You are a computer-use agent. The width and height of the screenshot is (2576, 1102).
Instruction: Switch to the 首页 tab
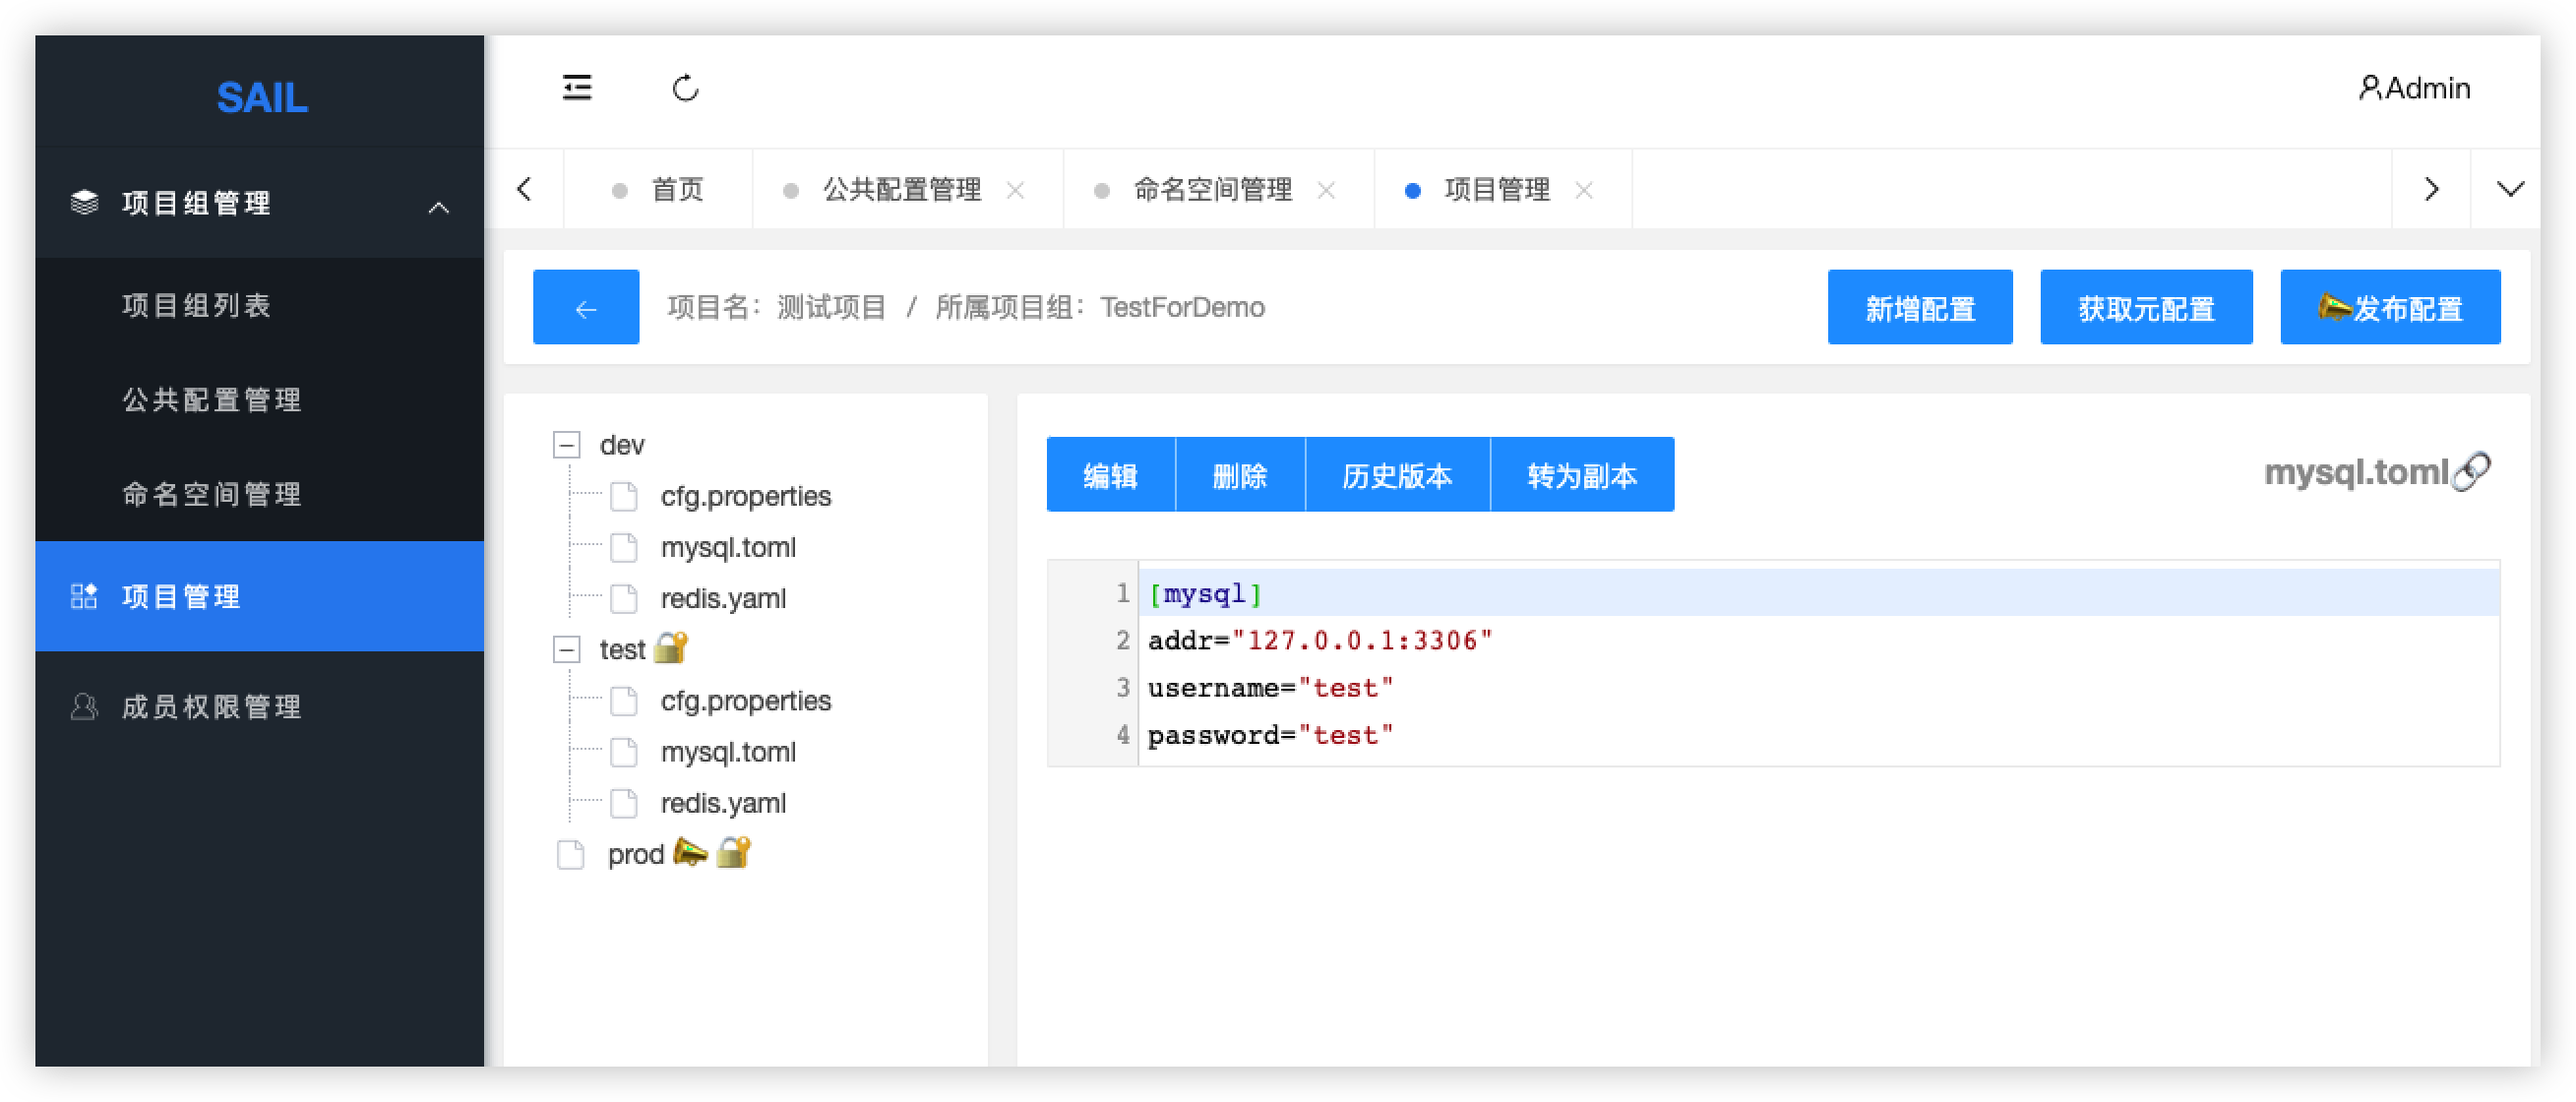point(677,188)
